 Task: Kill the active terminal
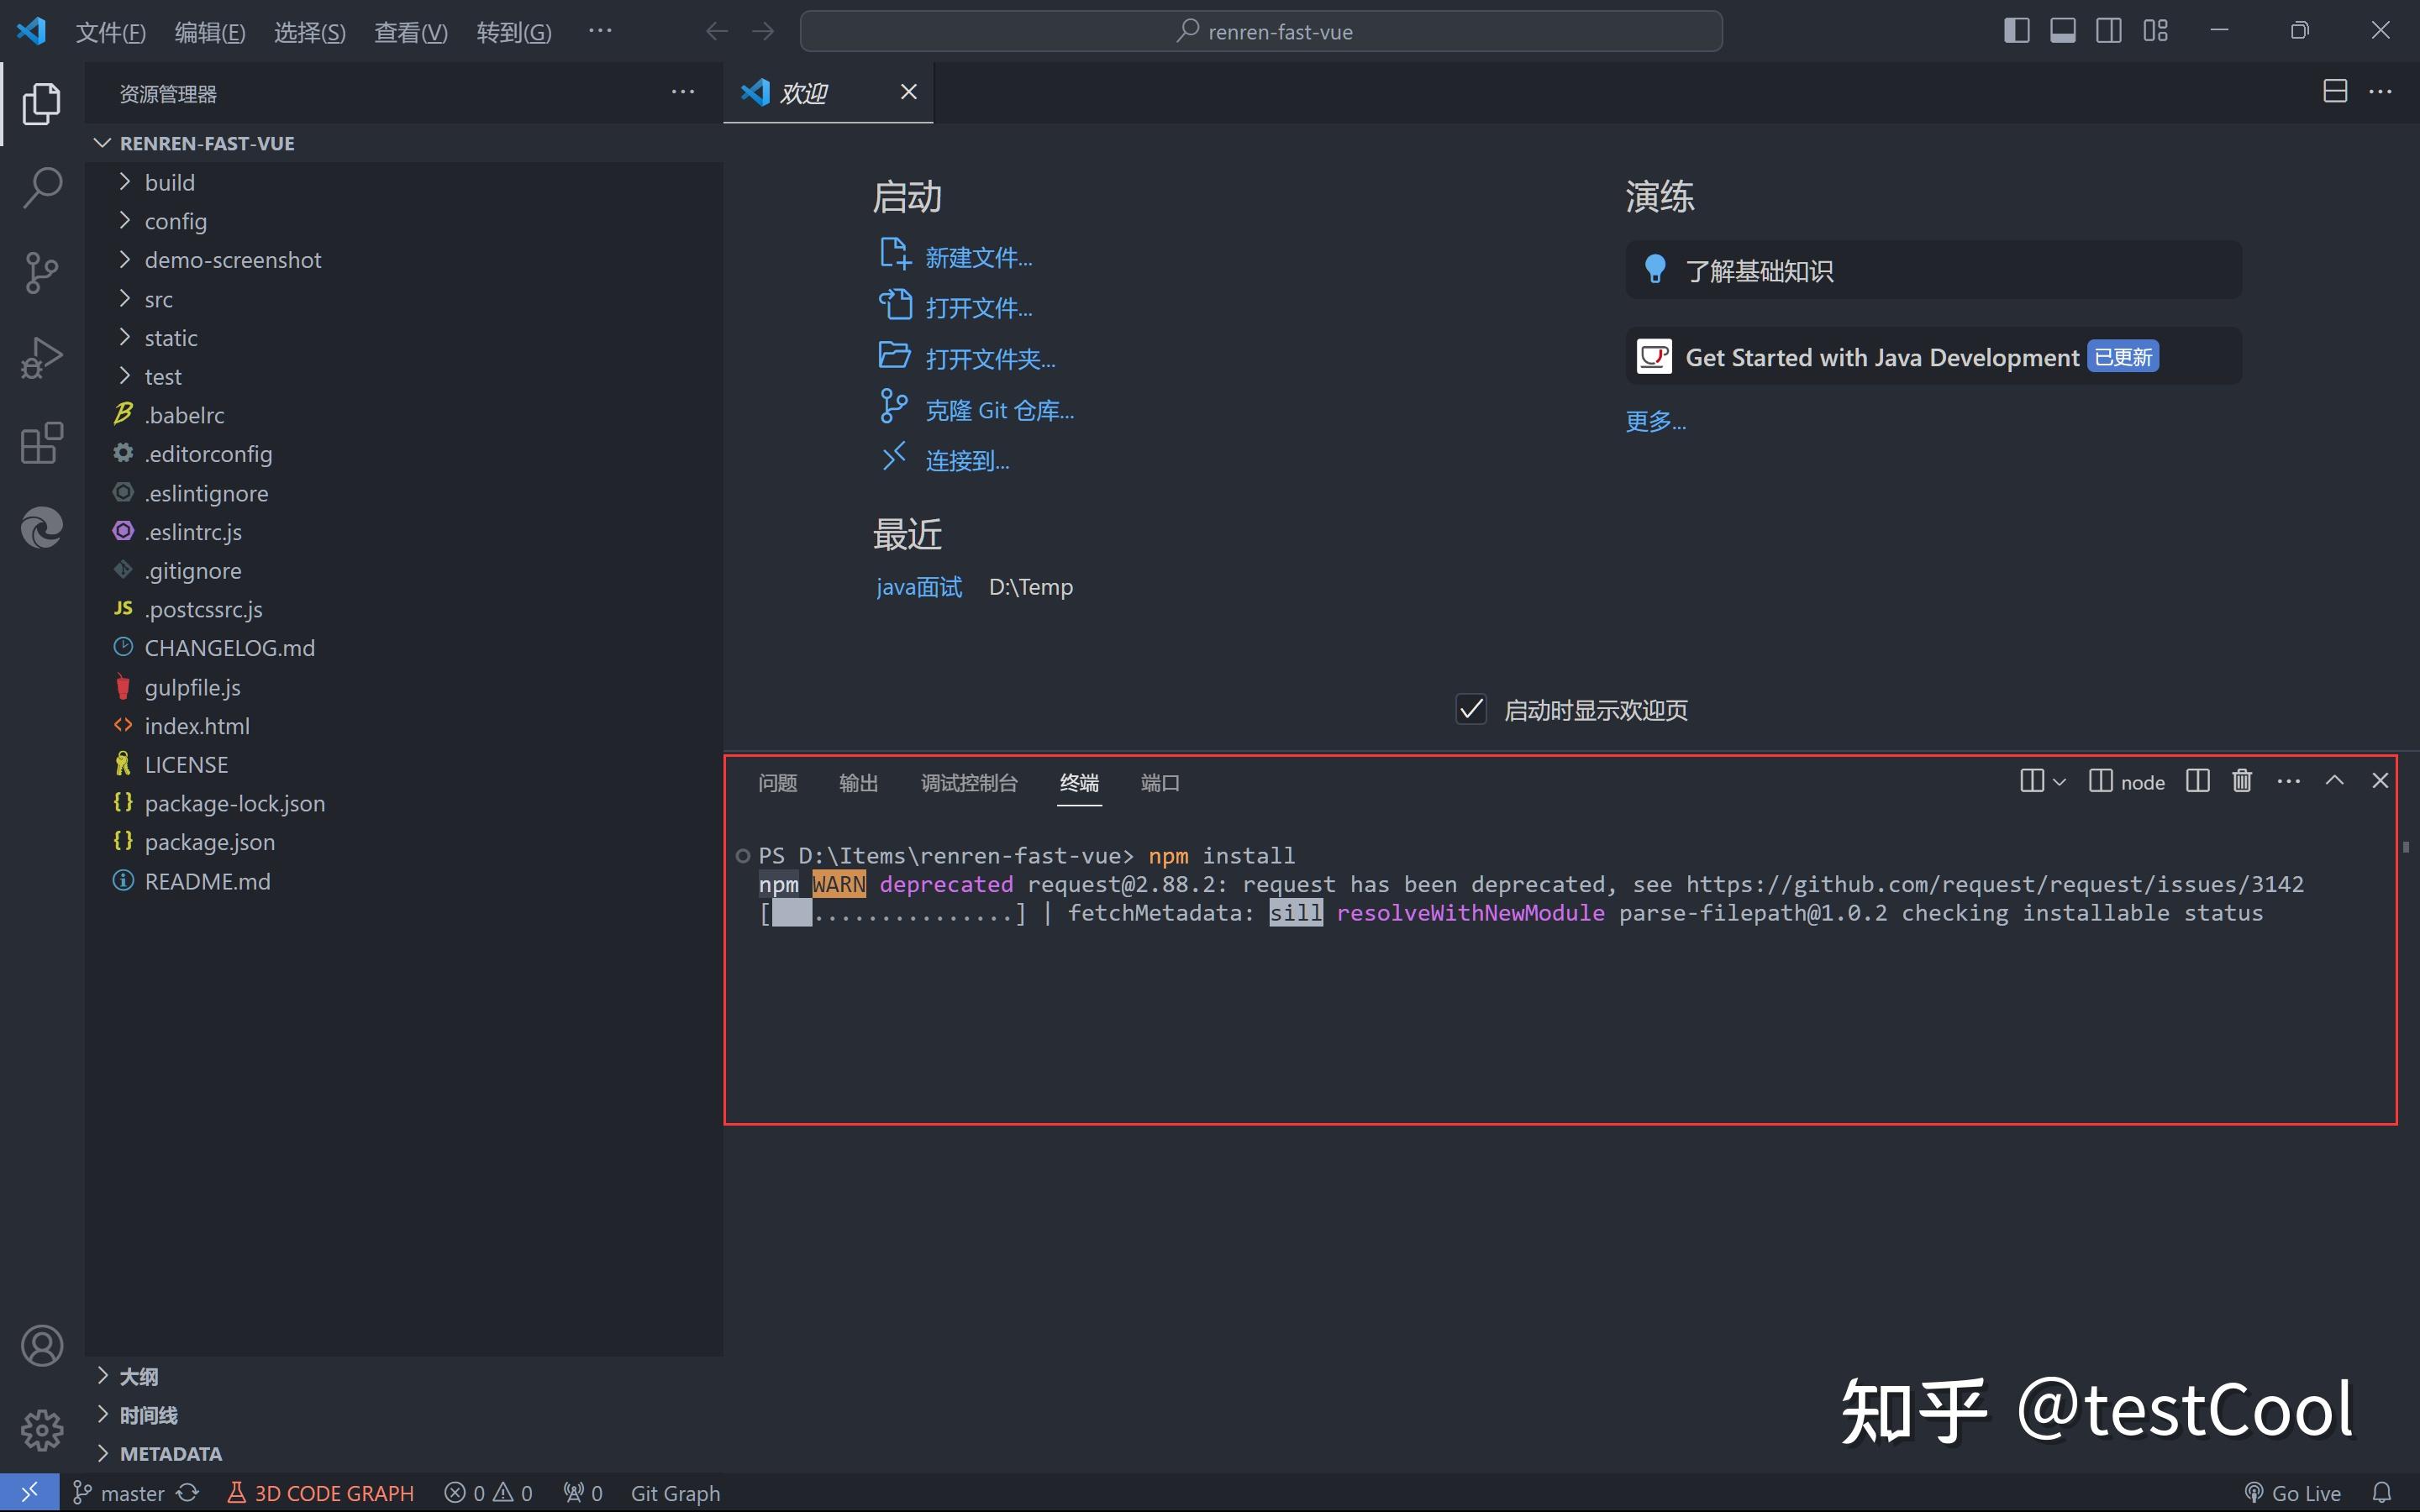pos(2240,781)
